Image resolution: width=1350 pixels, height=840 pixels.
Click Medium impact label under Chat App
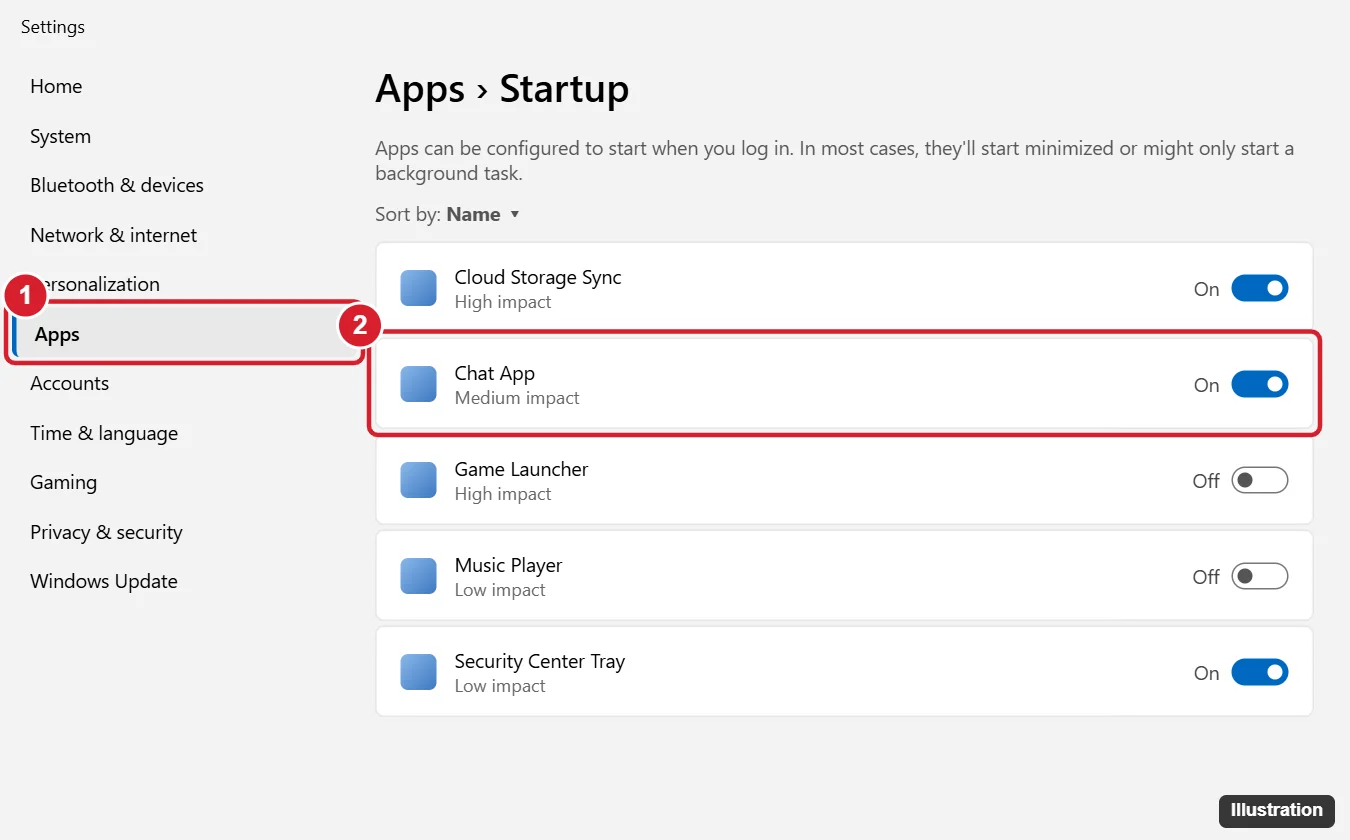[517, 398]
